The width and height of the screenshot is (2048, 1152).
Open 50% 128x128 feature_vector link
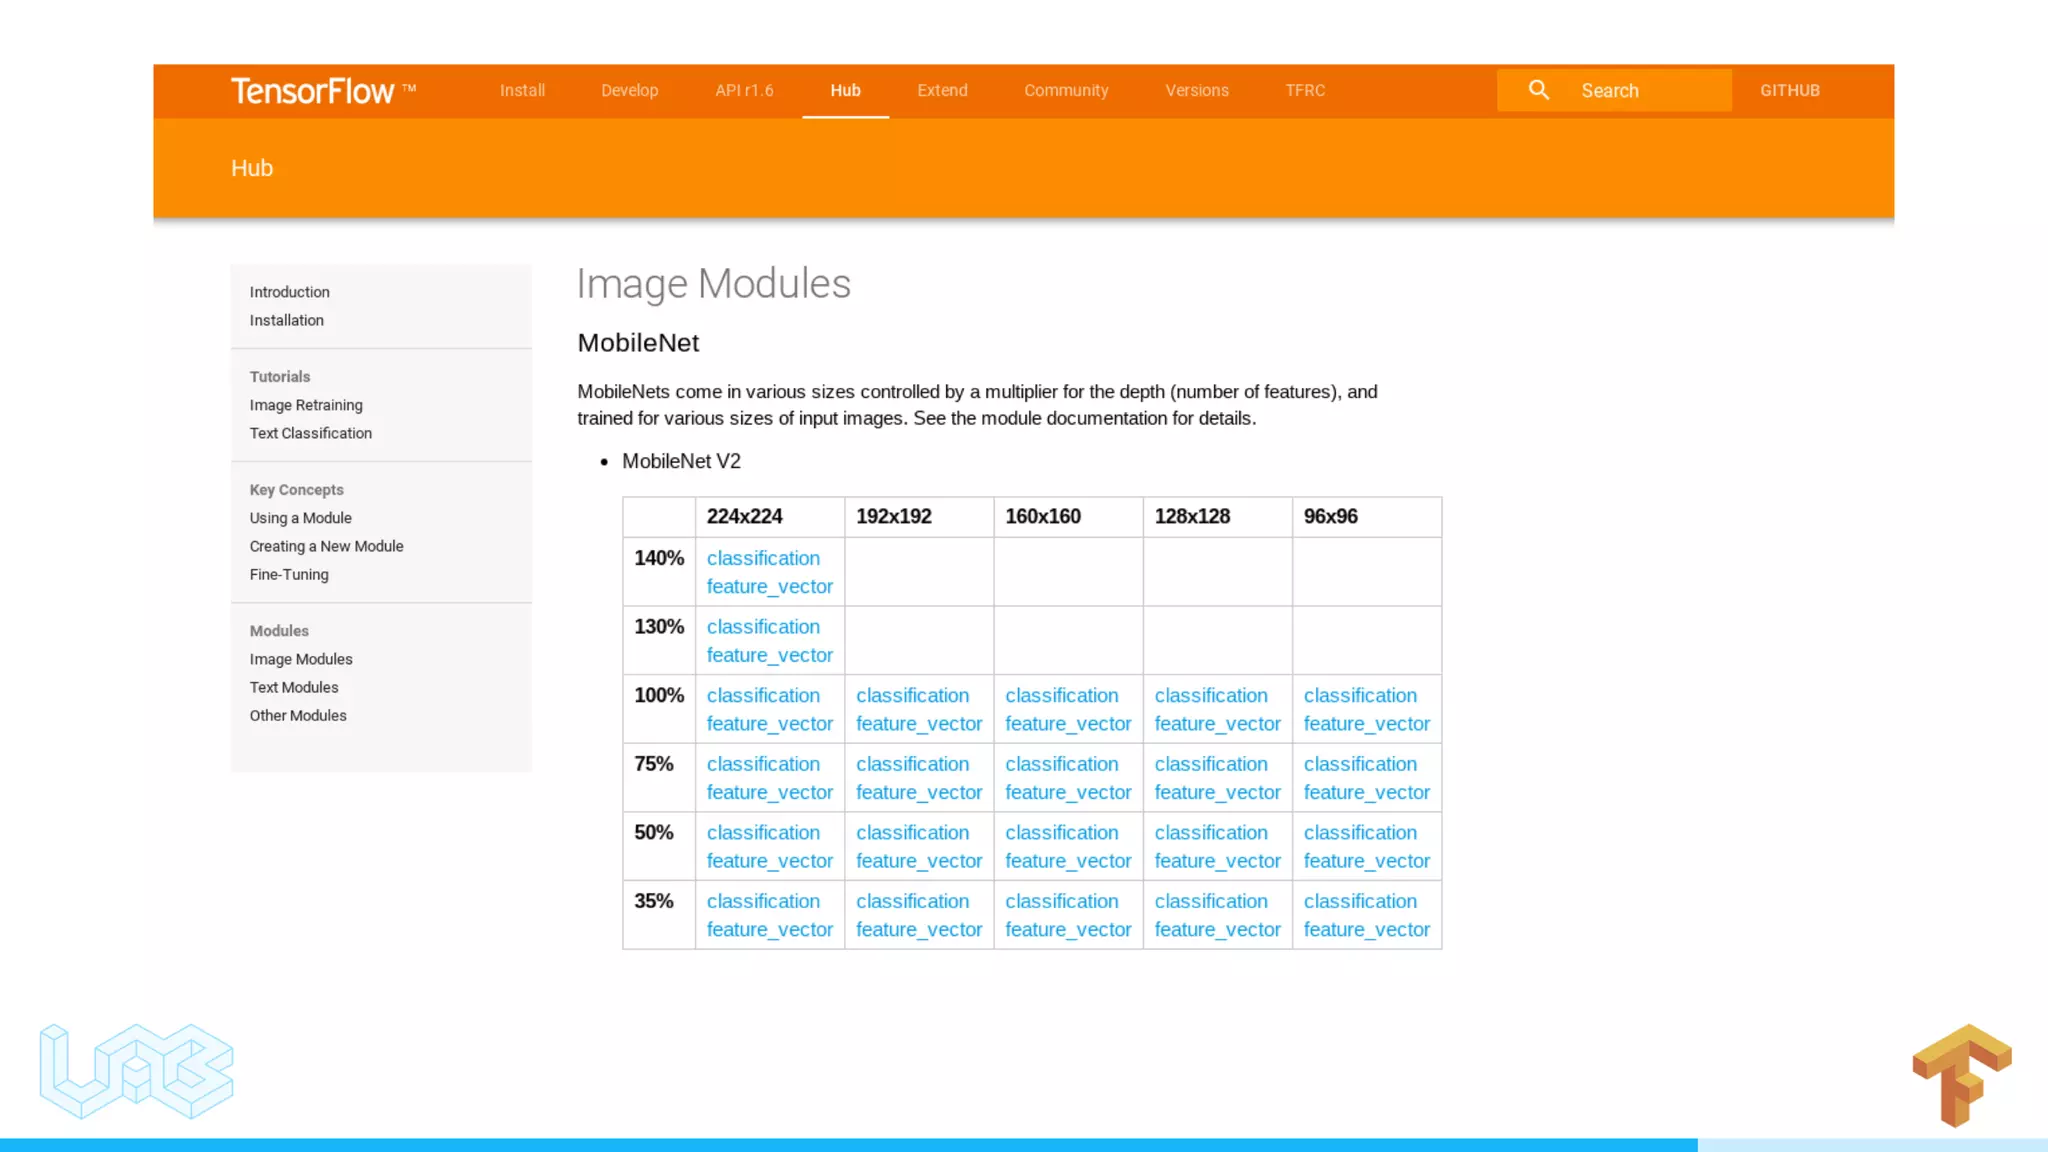point(1217,861)
